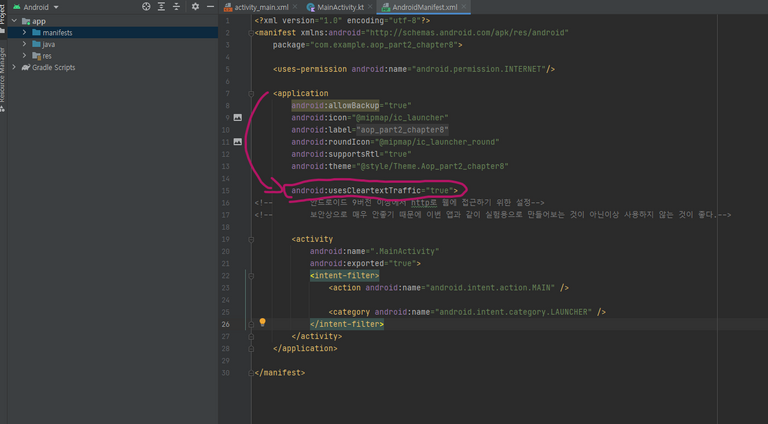Click the locate opened file target icon
The image size is (768, 424).
point(146,6)
